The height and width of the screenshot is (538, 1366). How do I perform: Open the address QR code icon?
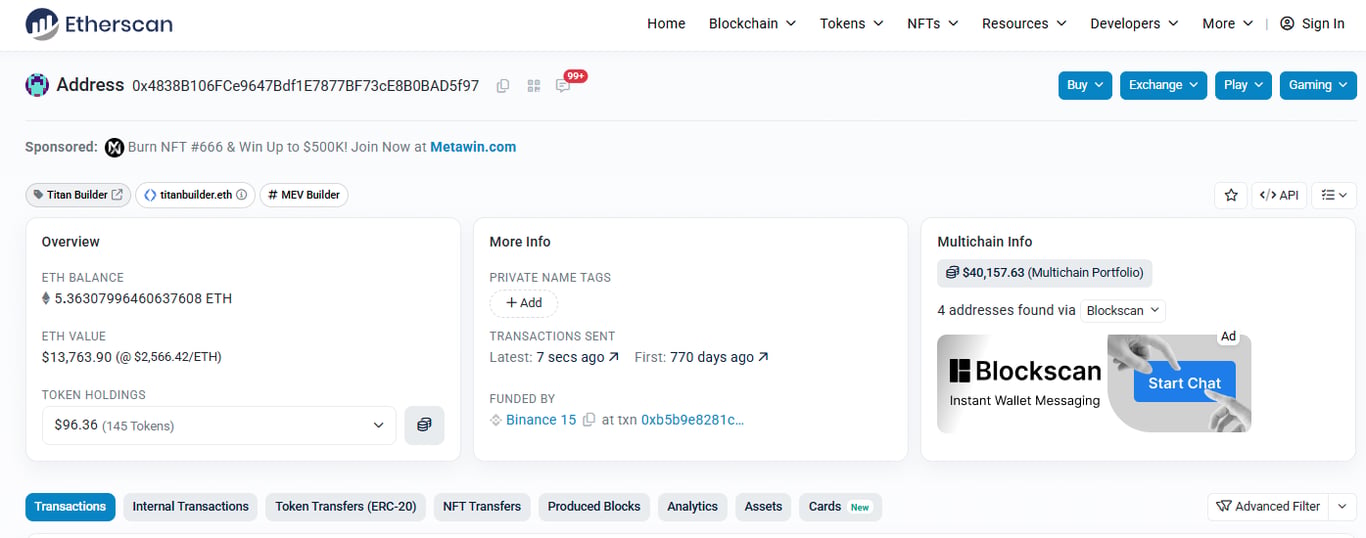(533, 86)
